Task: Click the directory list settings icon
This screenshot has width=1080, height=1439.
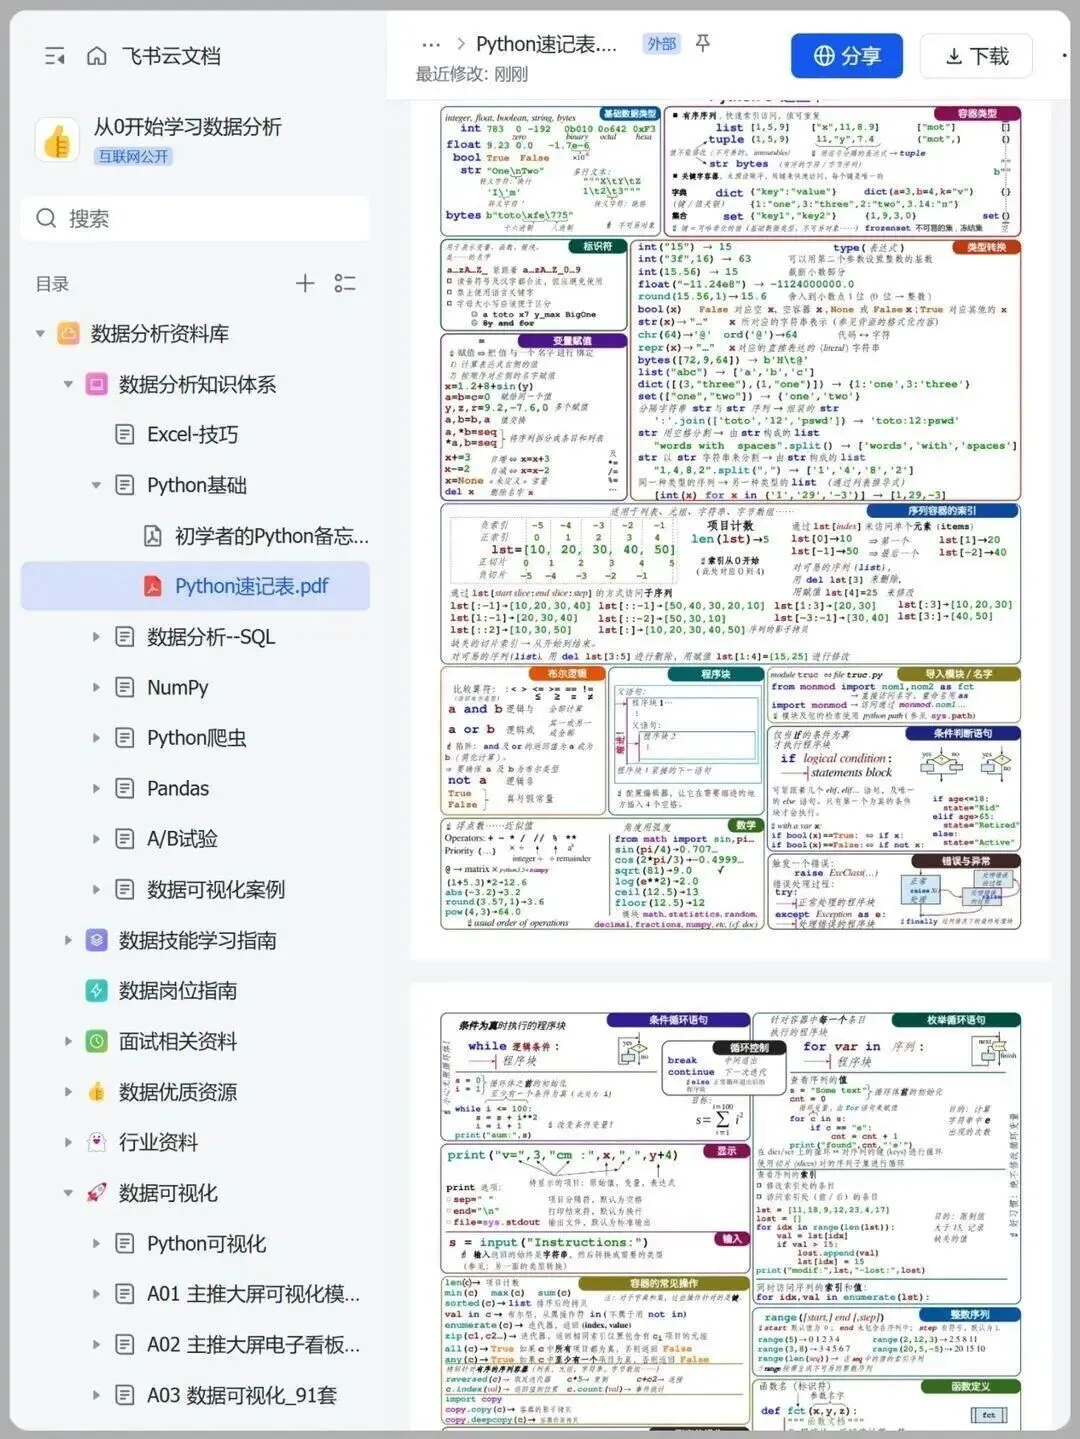Action: point(345,283)
